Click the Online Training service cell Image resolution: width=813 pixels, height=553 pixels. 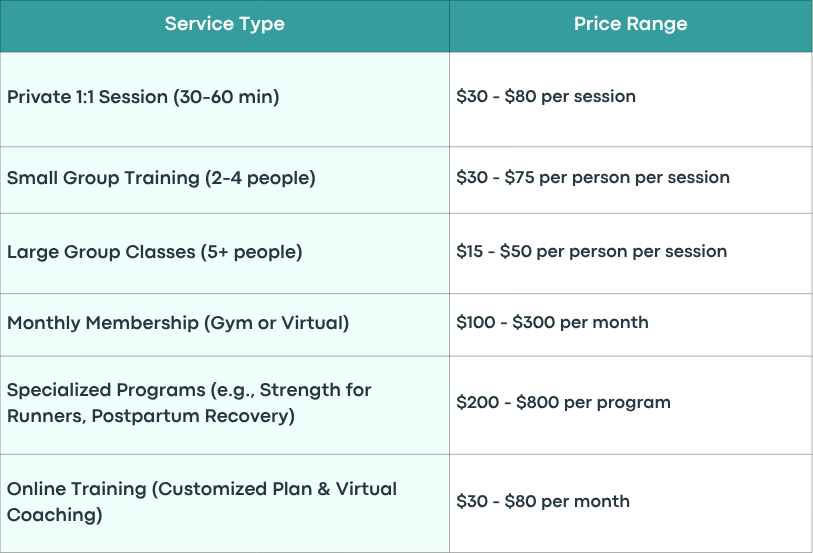pos(225,503)
